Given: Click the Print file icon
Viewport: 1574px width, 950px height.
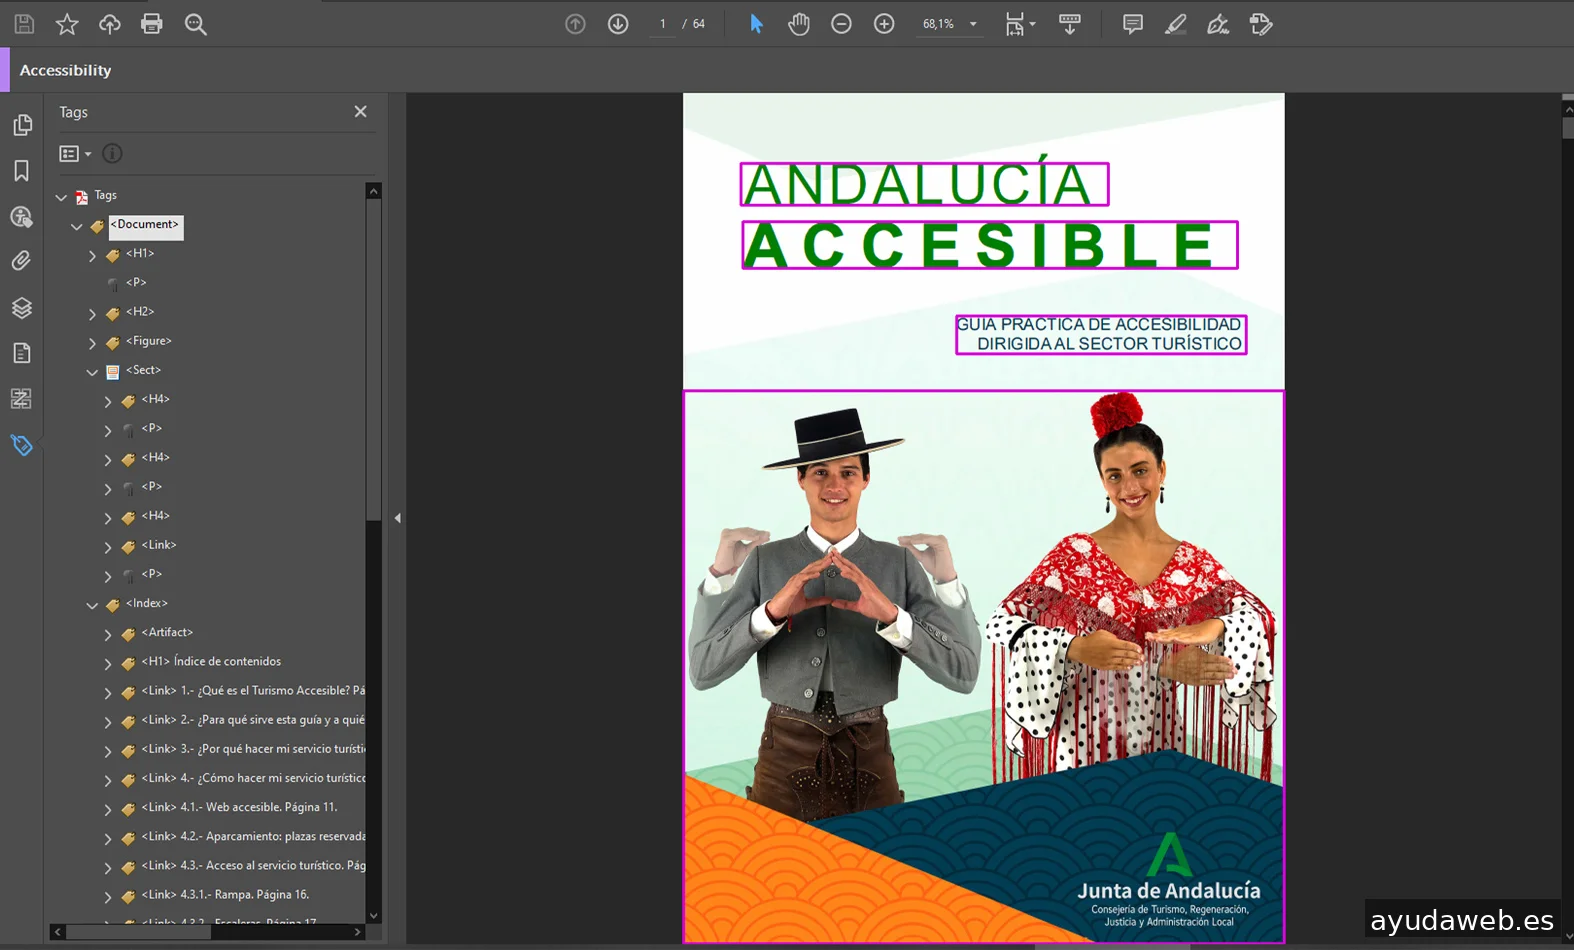Looking at the screenshot, I should (152, 24).
